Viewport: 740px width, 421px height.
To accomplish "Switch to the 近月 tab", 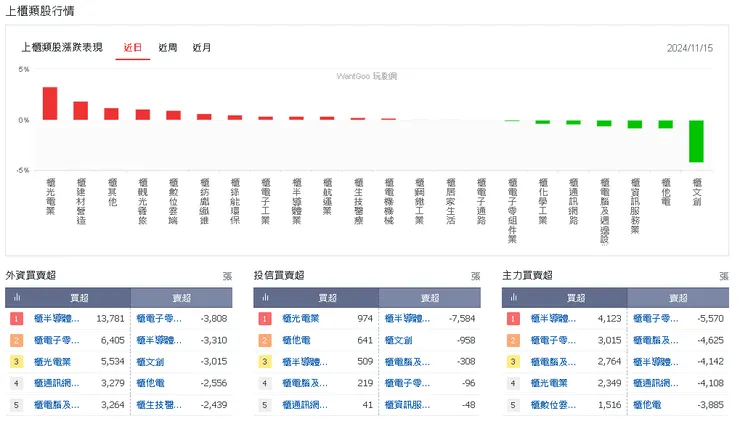I will (202, 48).
